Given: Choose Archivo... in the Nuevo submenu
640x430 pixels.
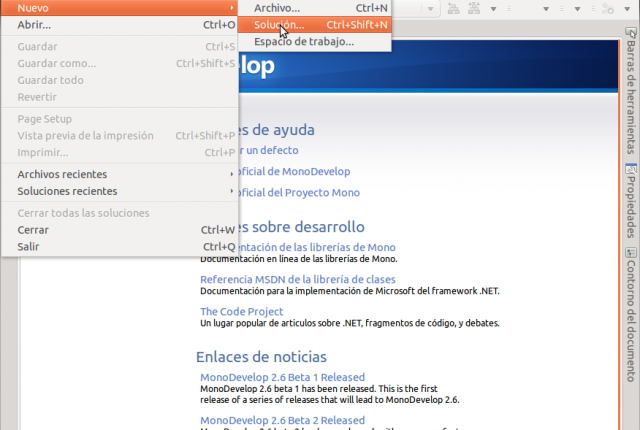Looking at the screenshot, I should coord(314,8).
